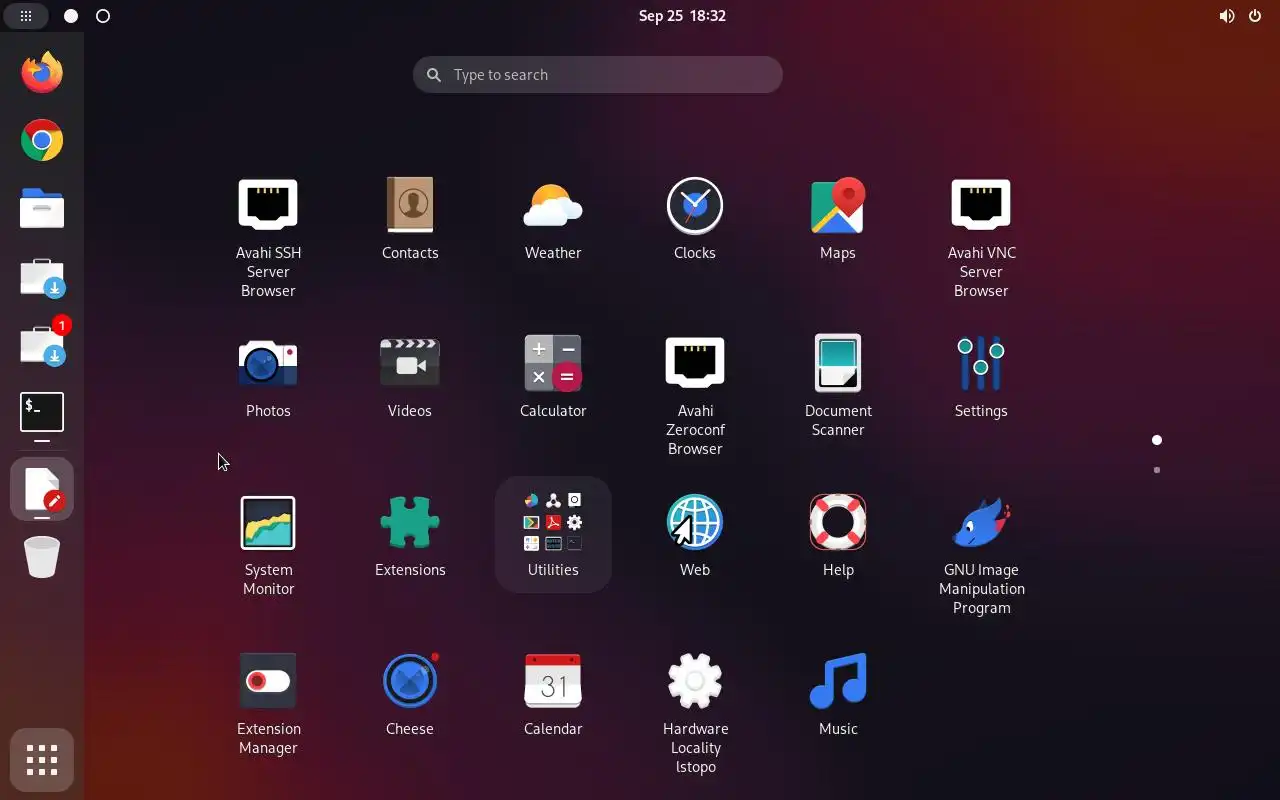Screen dimensions: 1280x800
Task: Open Files manager from the dock
Action: click(x=42, y=208)
